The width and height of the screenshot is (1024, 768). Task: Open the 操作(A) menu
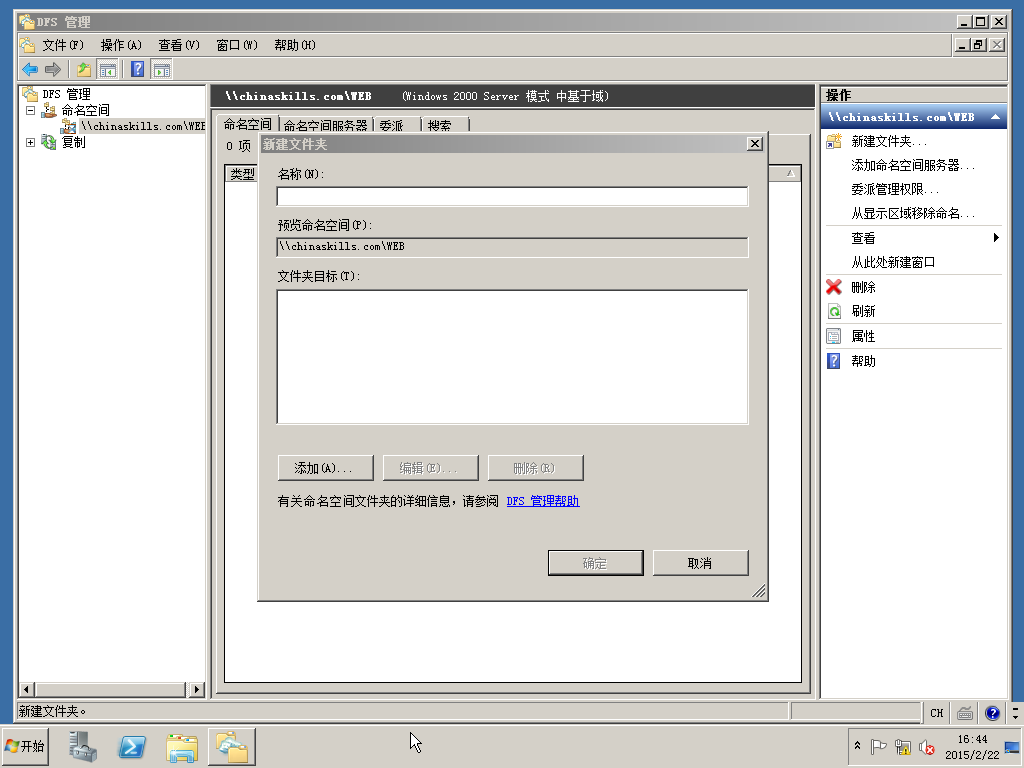(121, 45)
